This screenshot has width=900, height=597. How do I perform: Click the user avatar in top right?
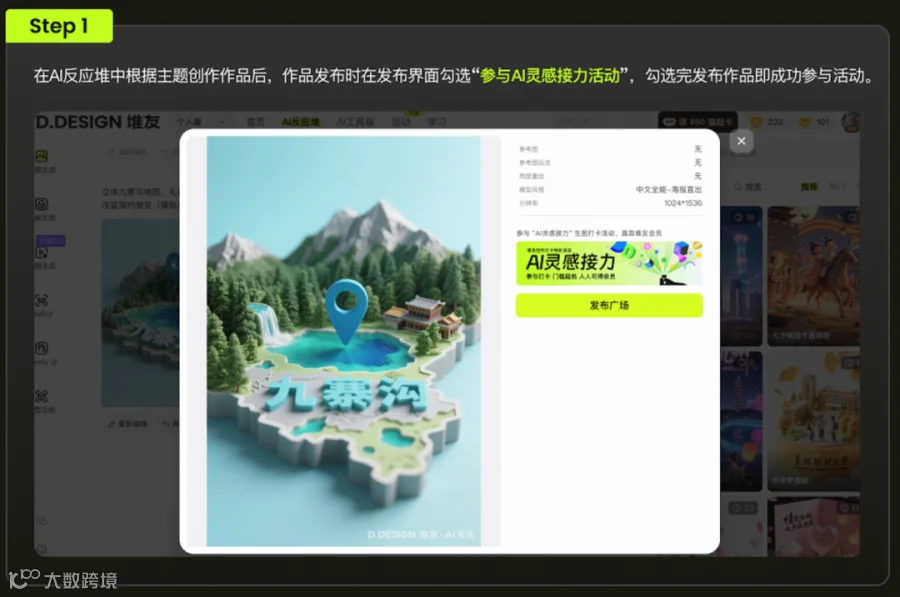tap(850, 122)
